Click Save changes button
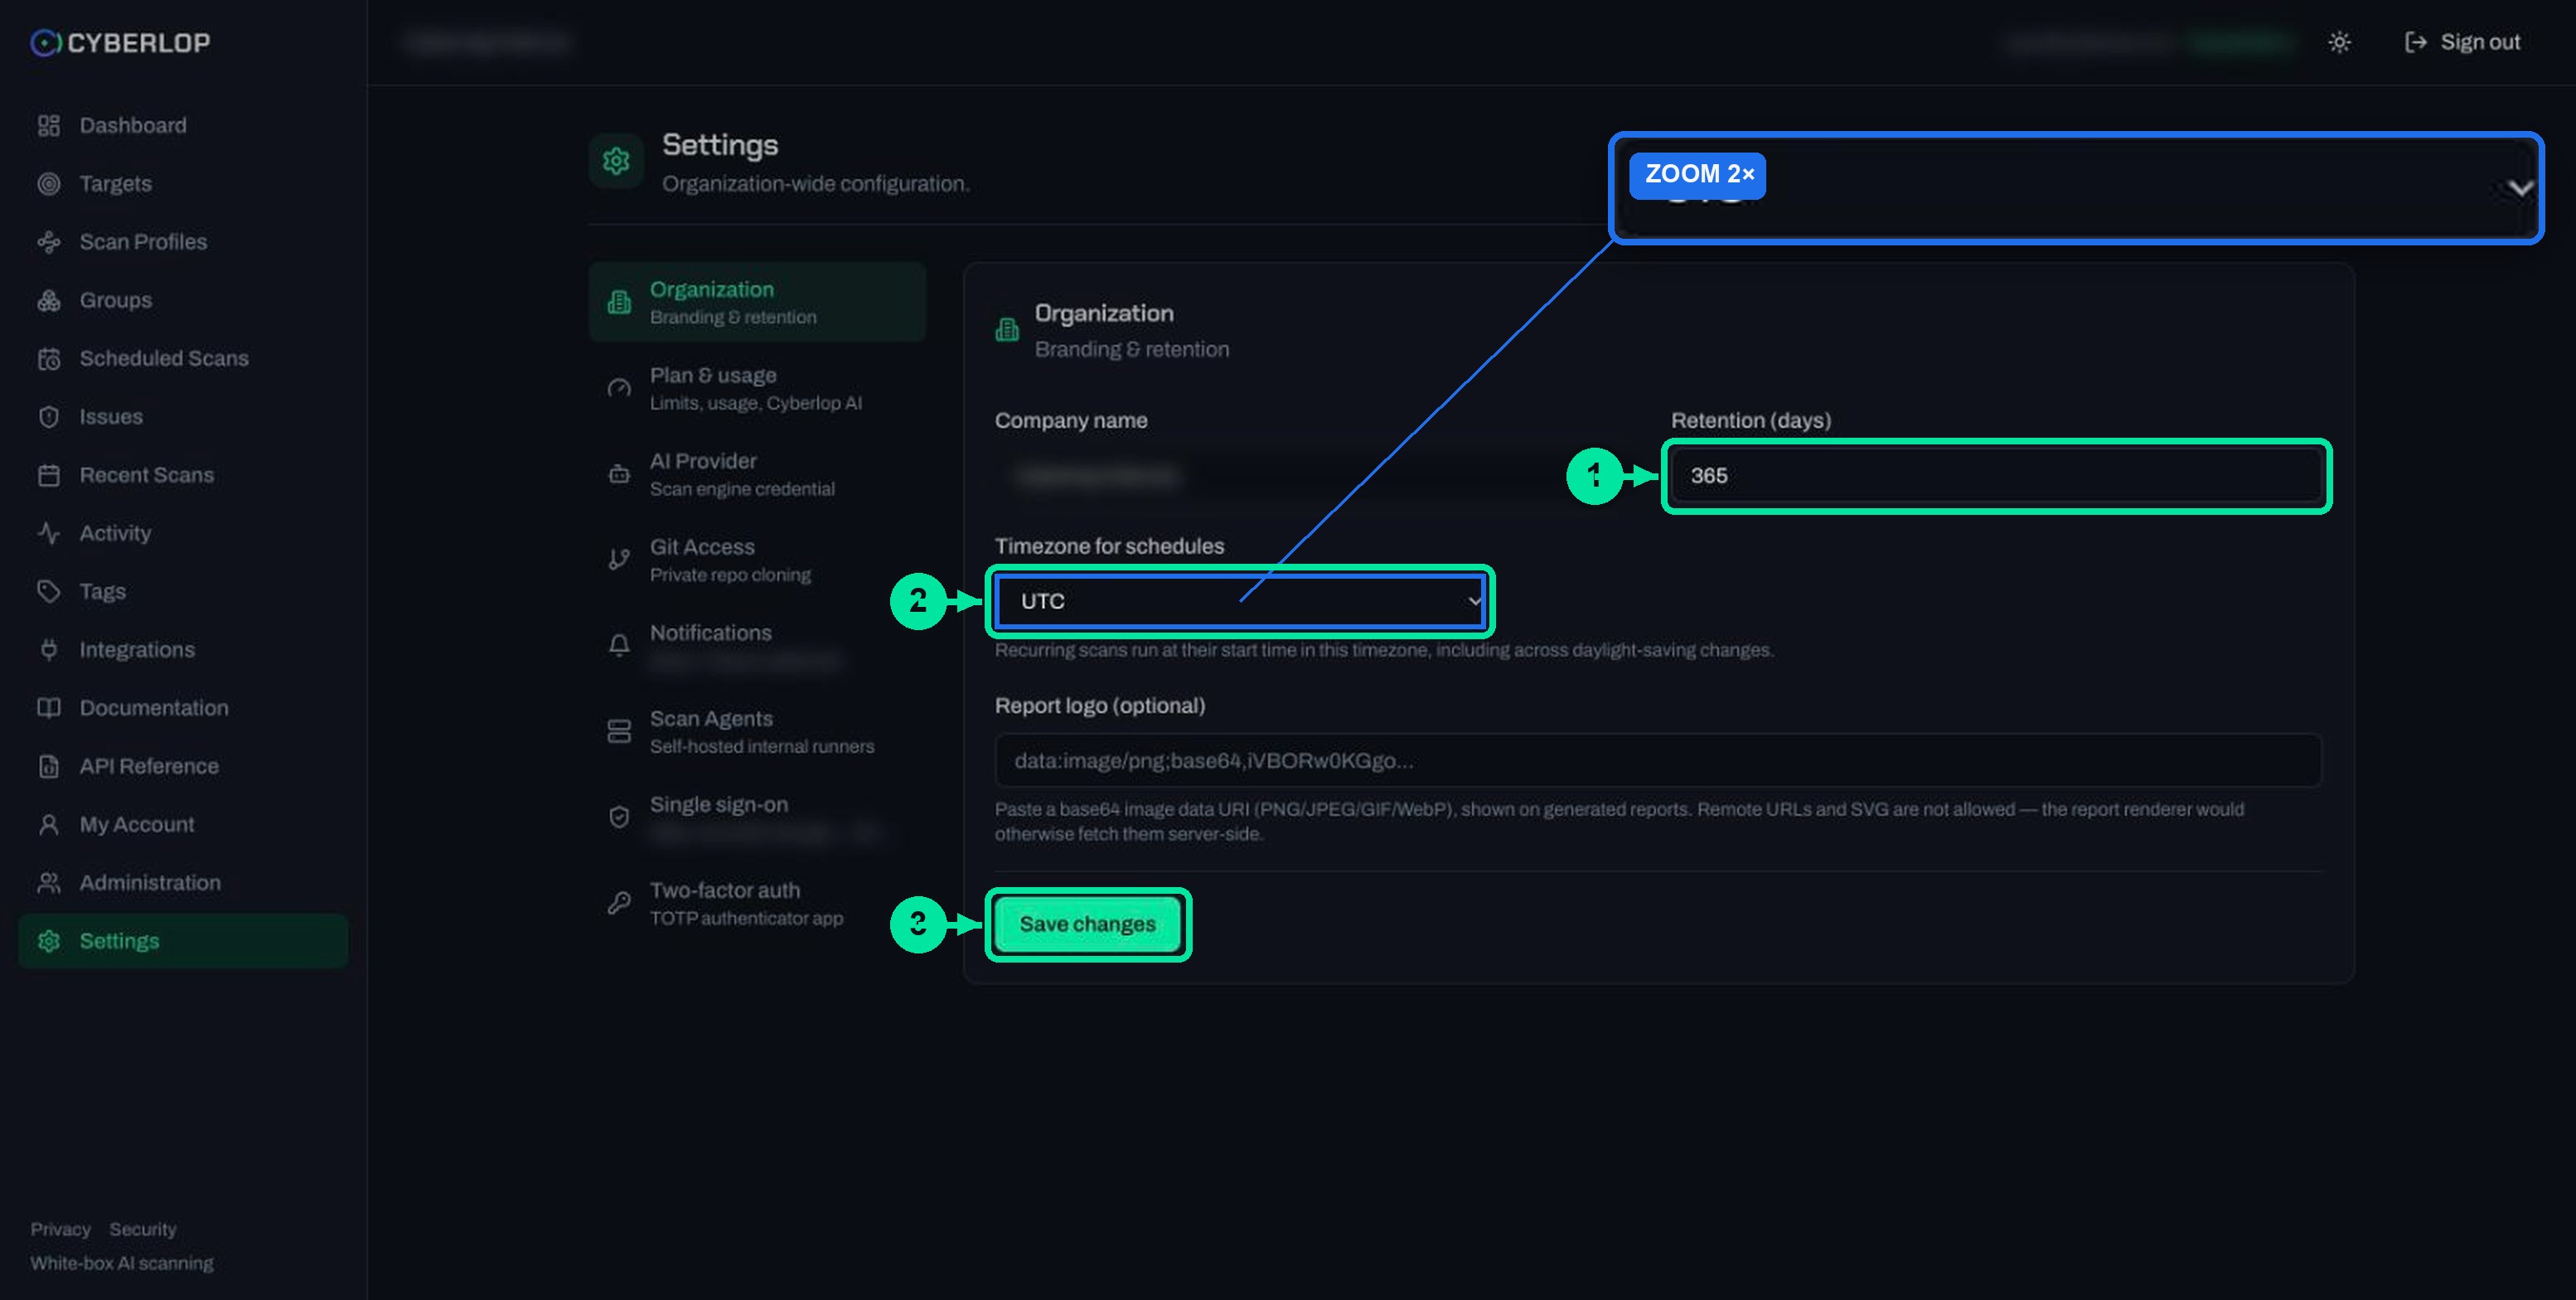The width and height of the screenshot is (2576, 1300). click(x=1087, y=924)
